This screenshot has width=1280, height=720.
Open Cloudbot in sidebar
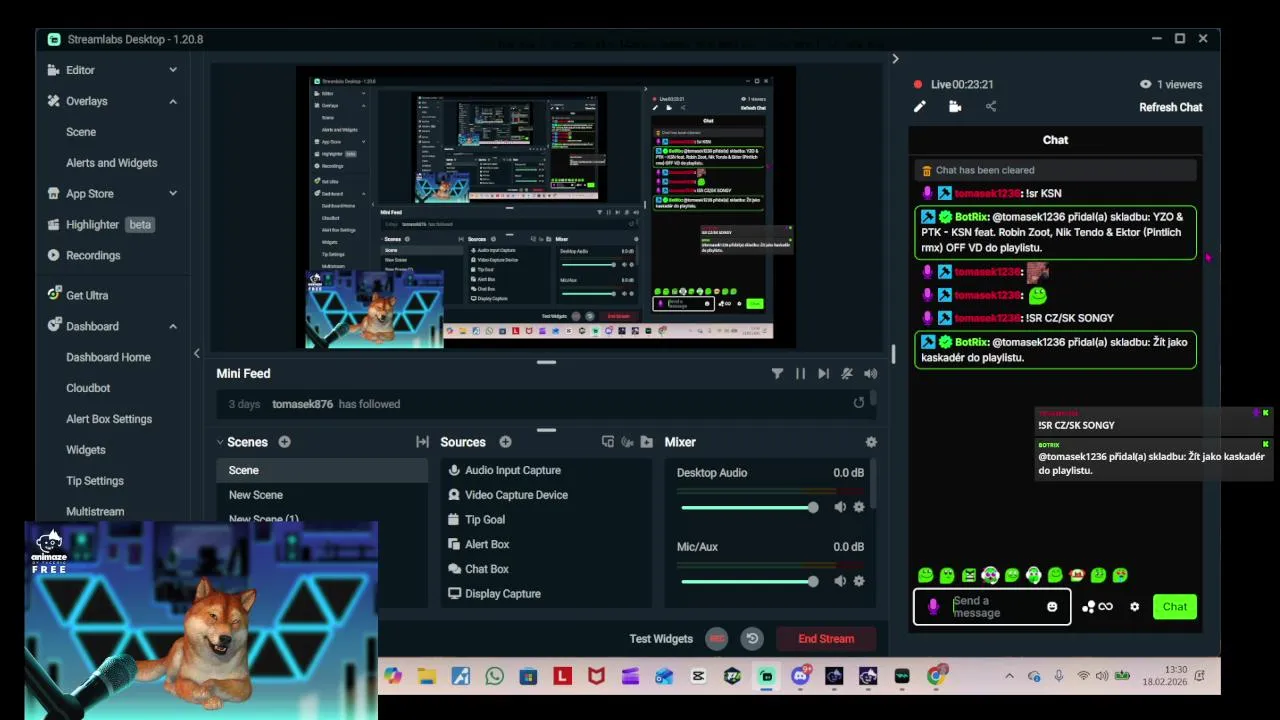(88, 388)
